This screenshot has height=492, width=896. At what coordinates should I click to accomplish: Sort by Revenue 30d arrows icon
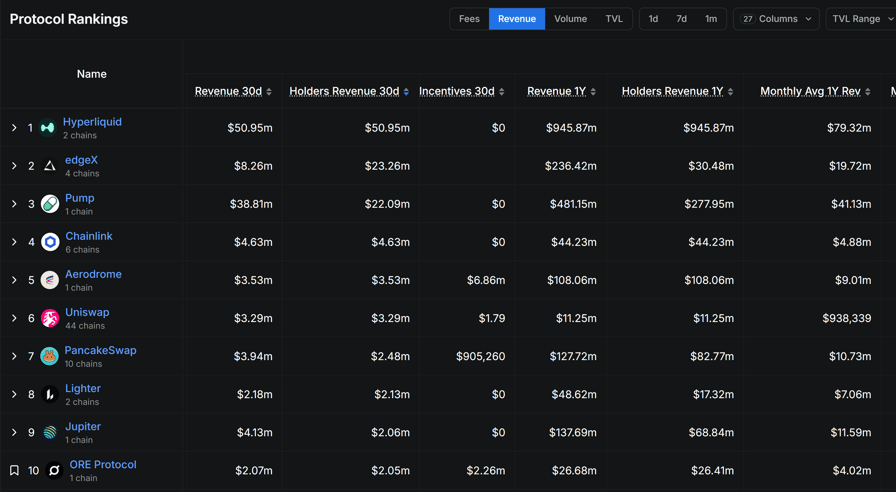pos(269,91)
